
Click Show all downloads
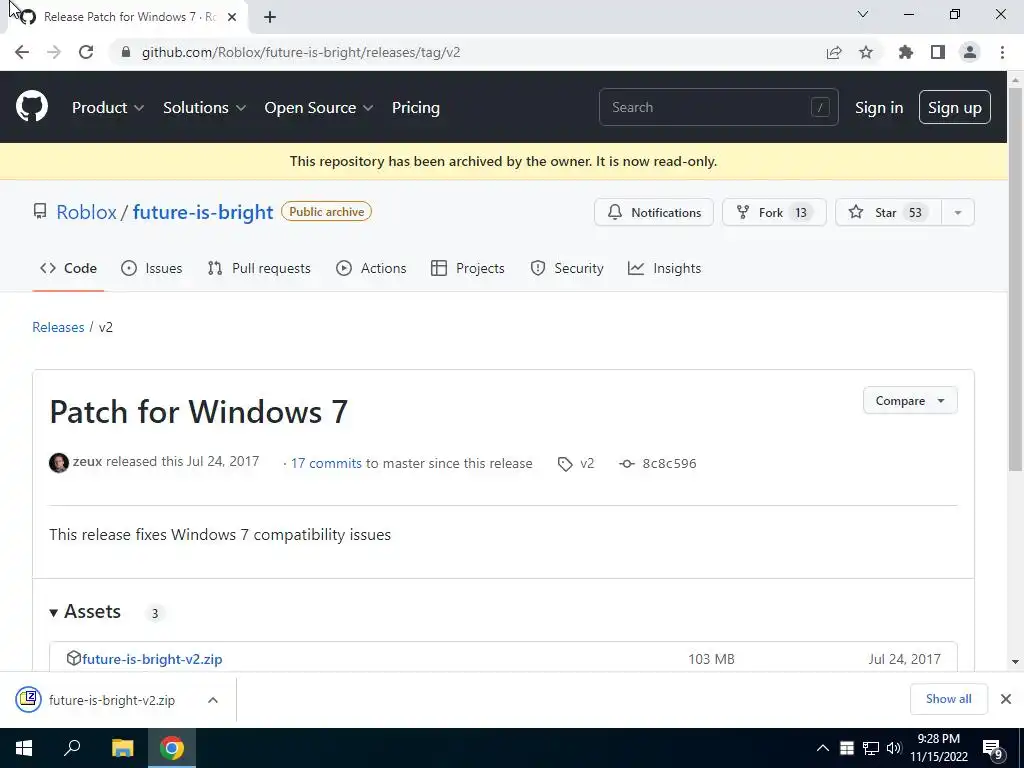click(x=948, y=699)
